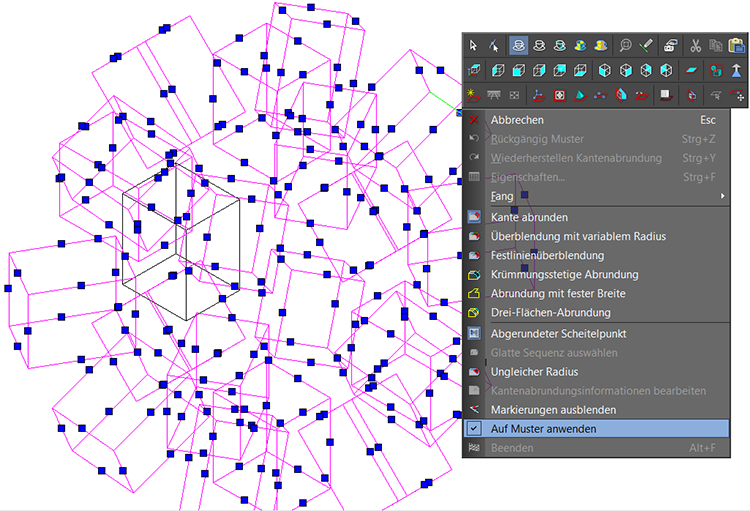Click the cyan cone on plane icon
Screen dimensions: 750x511
pyautogui.click(x=580, y=95)
